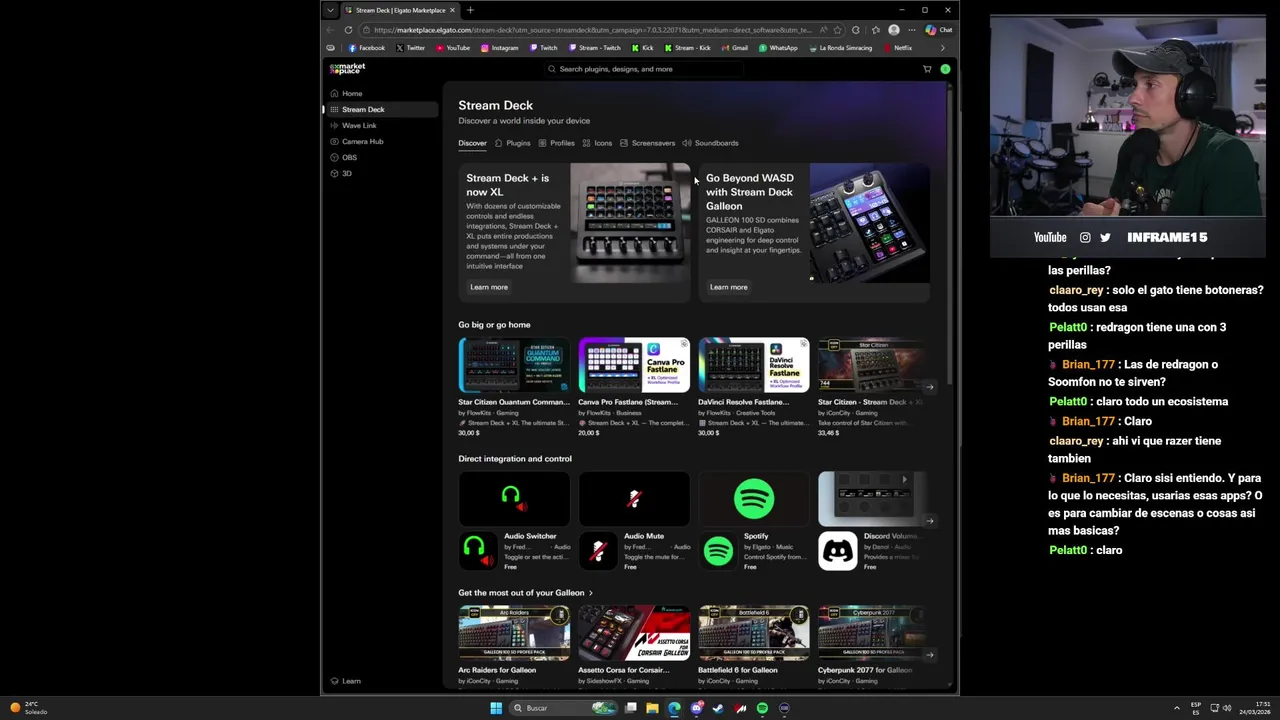1280x720 pixels.
Task: Switch to the Plugins tab
Action: 512,143
